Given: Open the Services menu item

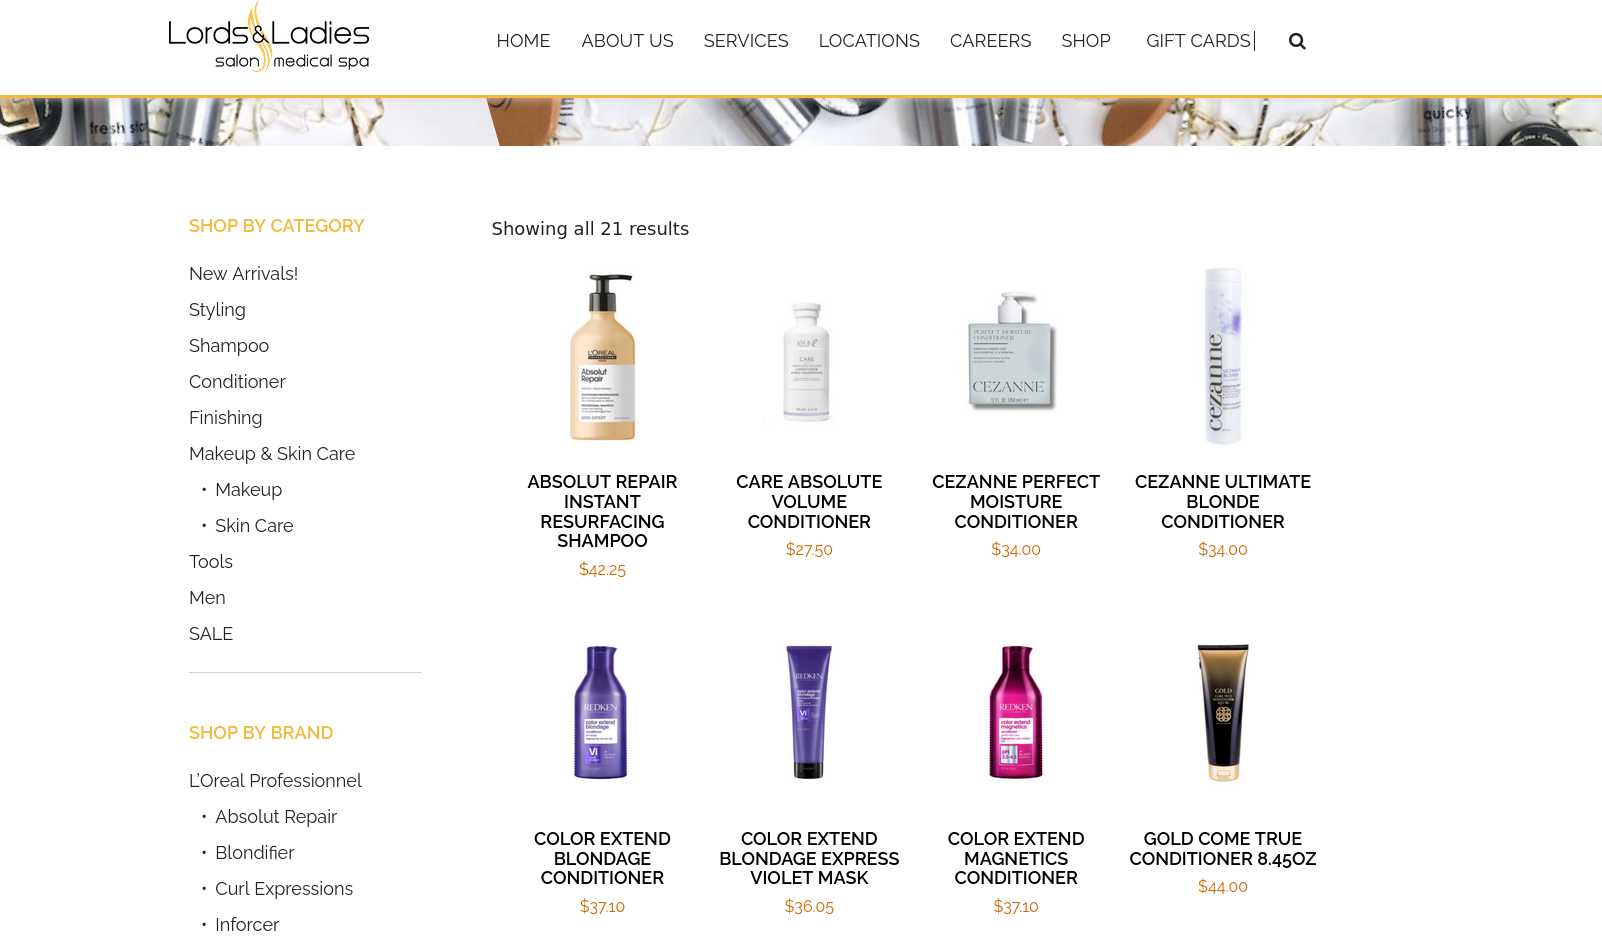Looking at the screenshot, I should pyautogui.click(x=746, y=41).
